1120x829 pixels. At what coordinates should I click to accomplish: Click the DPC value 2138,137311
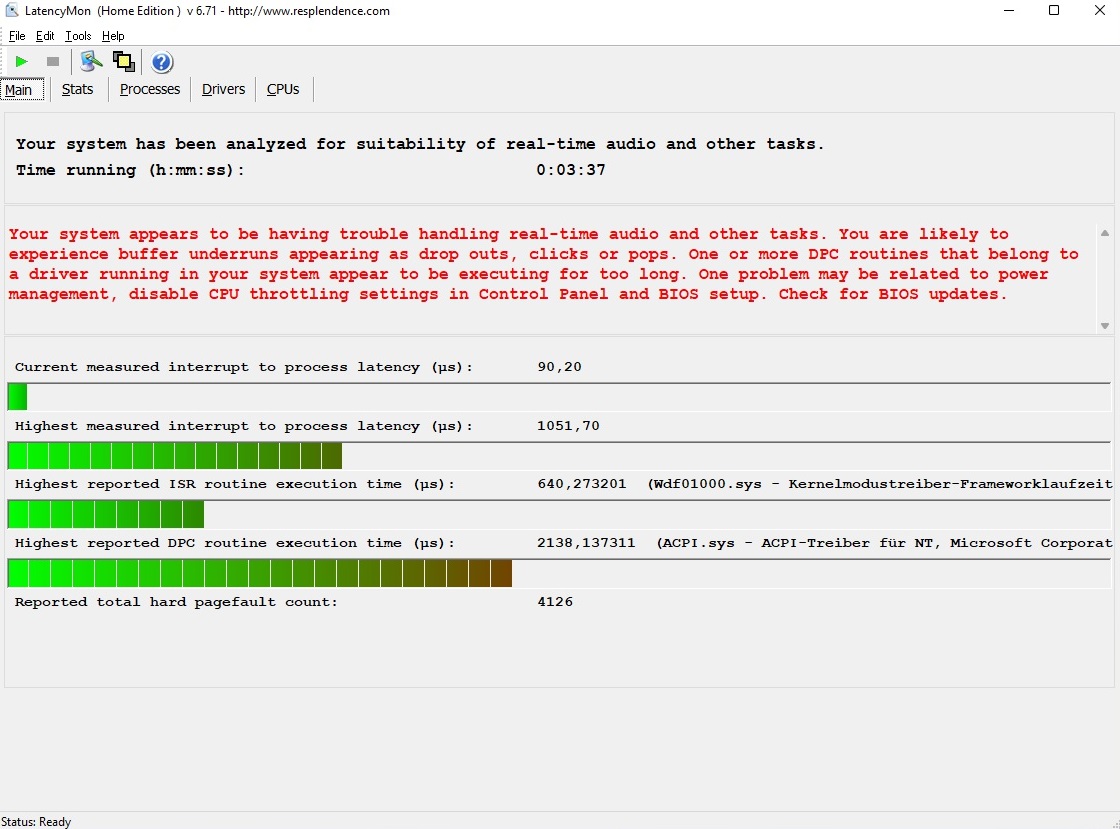pyautogui.click(x=586, y=543)
